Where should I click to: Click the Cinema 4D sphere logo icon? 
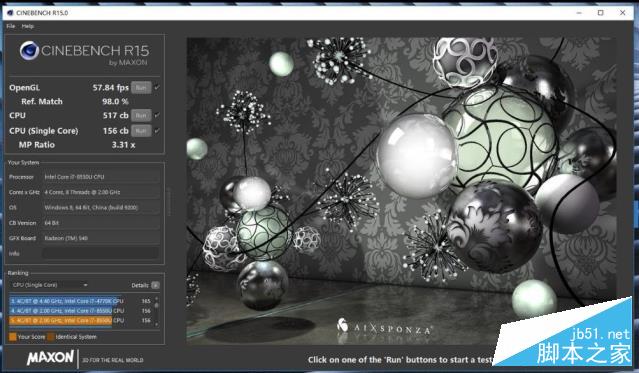point(29,51)
